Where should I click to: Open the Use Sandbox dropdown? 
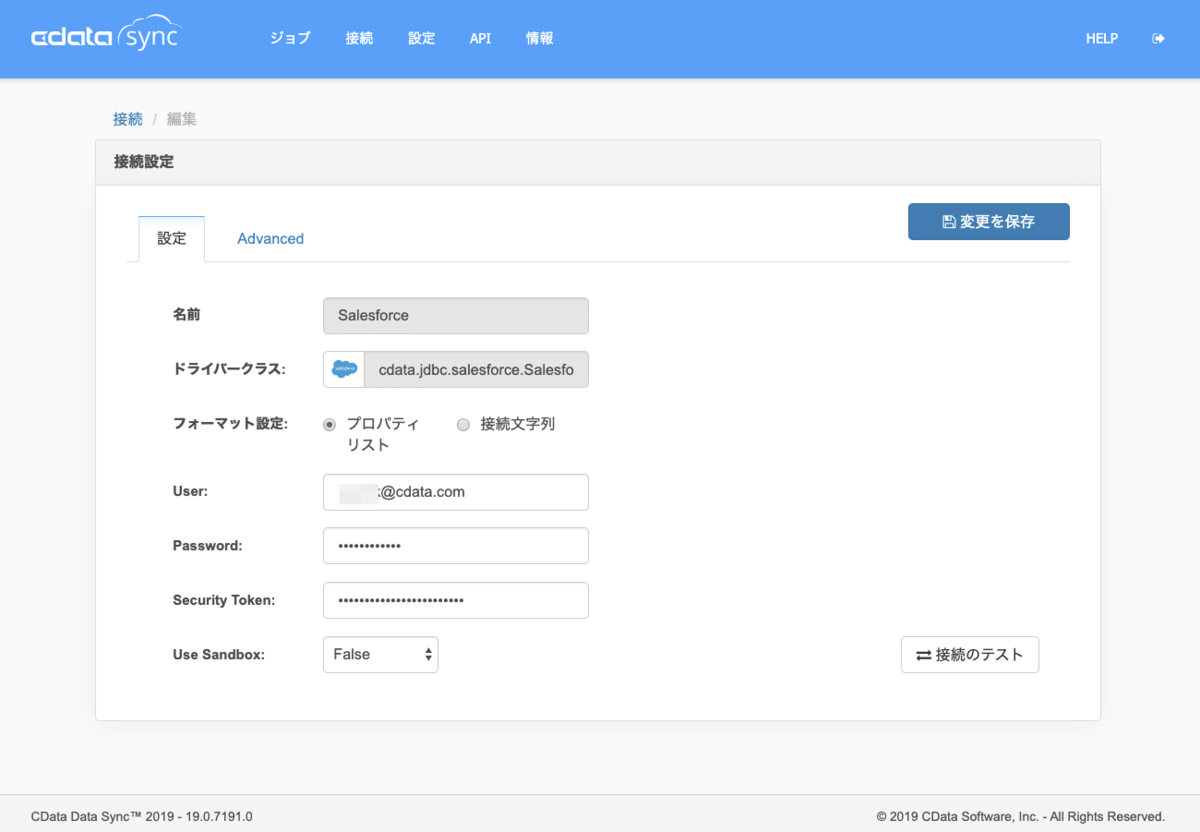380,654
